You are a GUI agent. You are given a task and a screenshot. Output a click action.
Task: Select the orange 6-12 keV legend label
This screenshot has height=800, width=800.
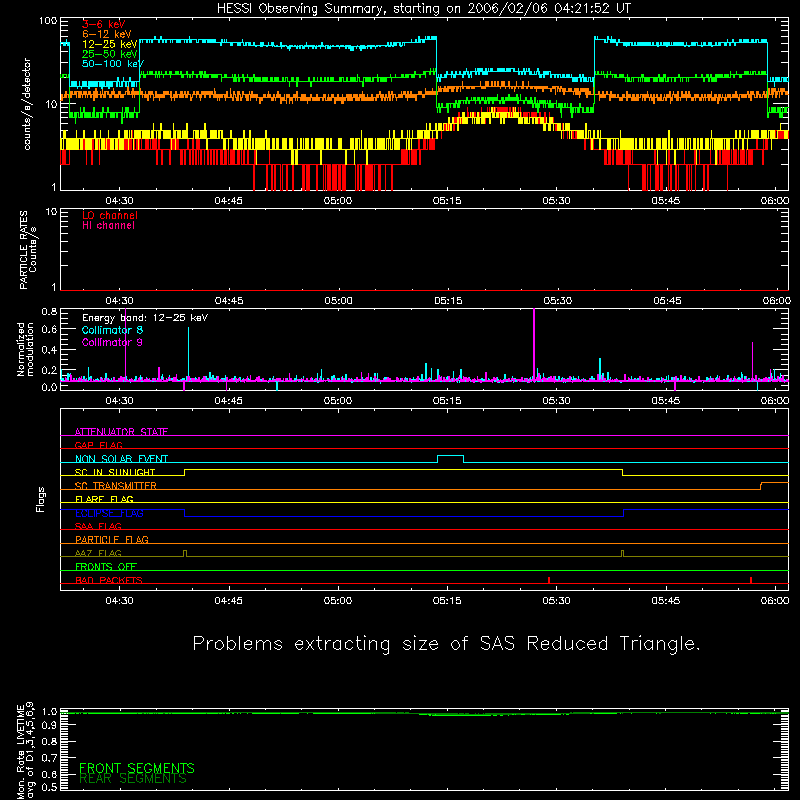106,34
